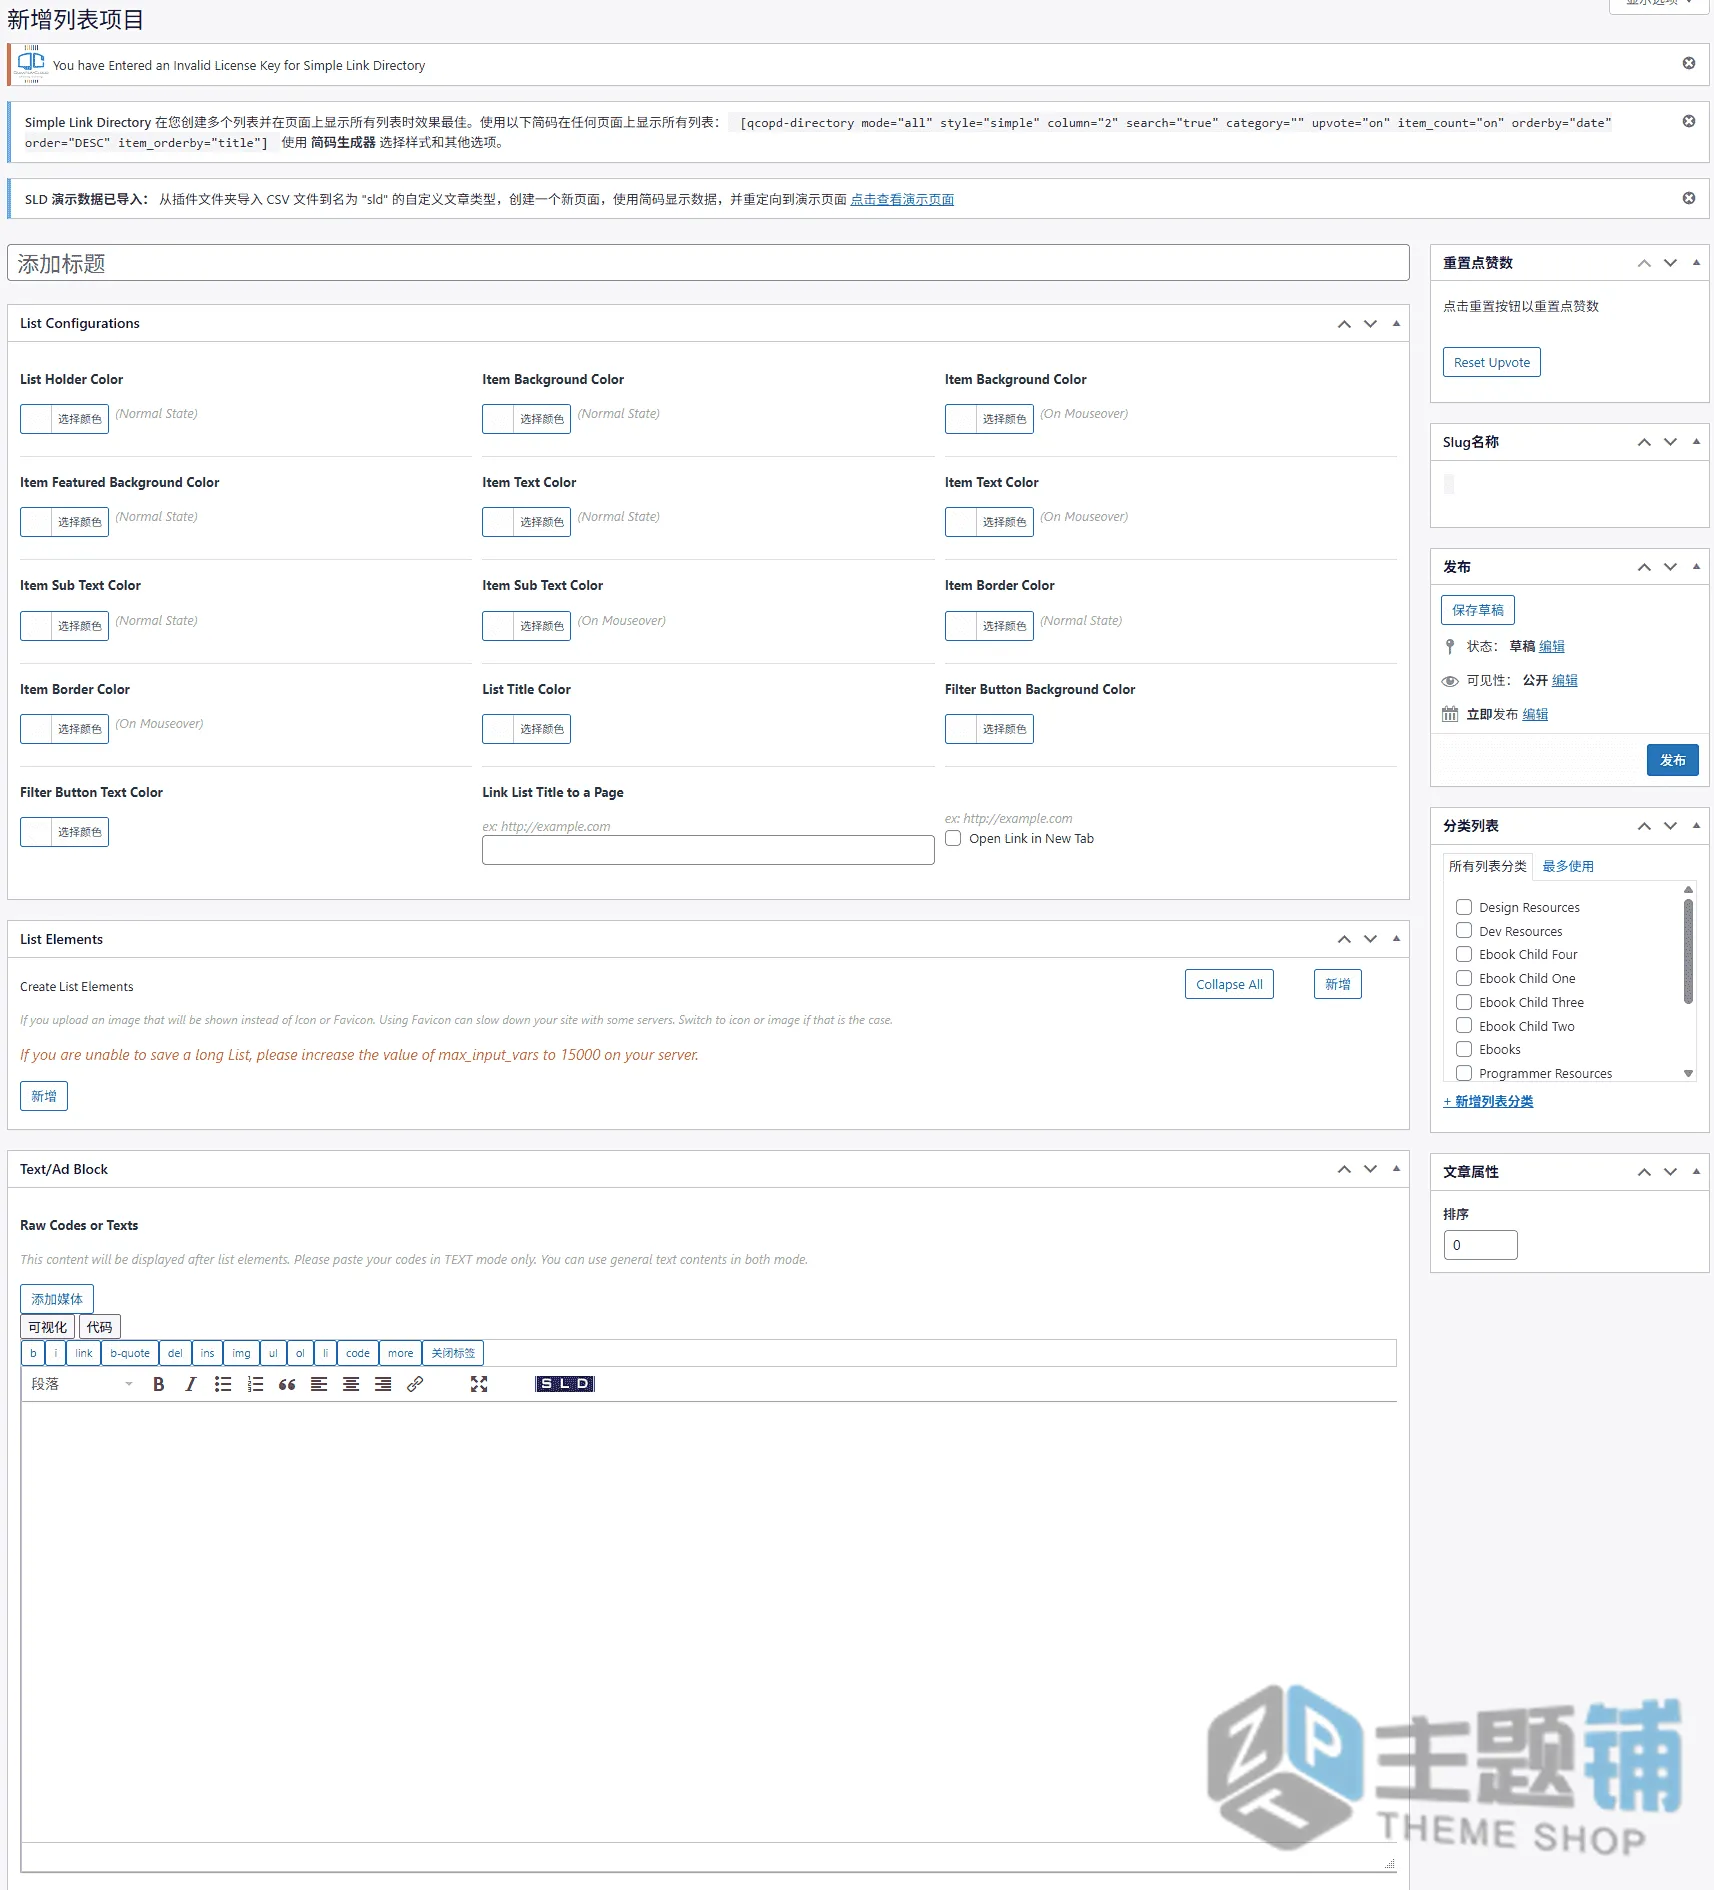1714x1890 pixels.
Task: Move 重置点赞数 panel down
Action: (x=1670, y=263)
